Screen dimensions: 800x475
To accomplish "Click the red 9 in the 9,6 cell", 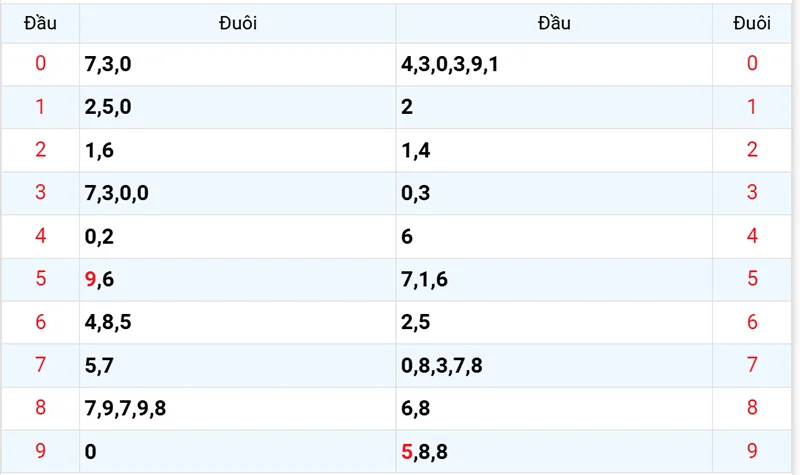I will click(x=91, y=280).
